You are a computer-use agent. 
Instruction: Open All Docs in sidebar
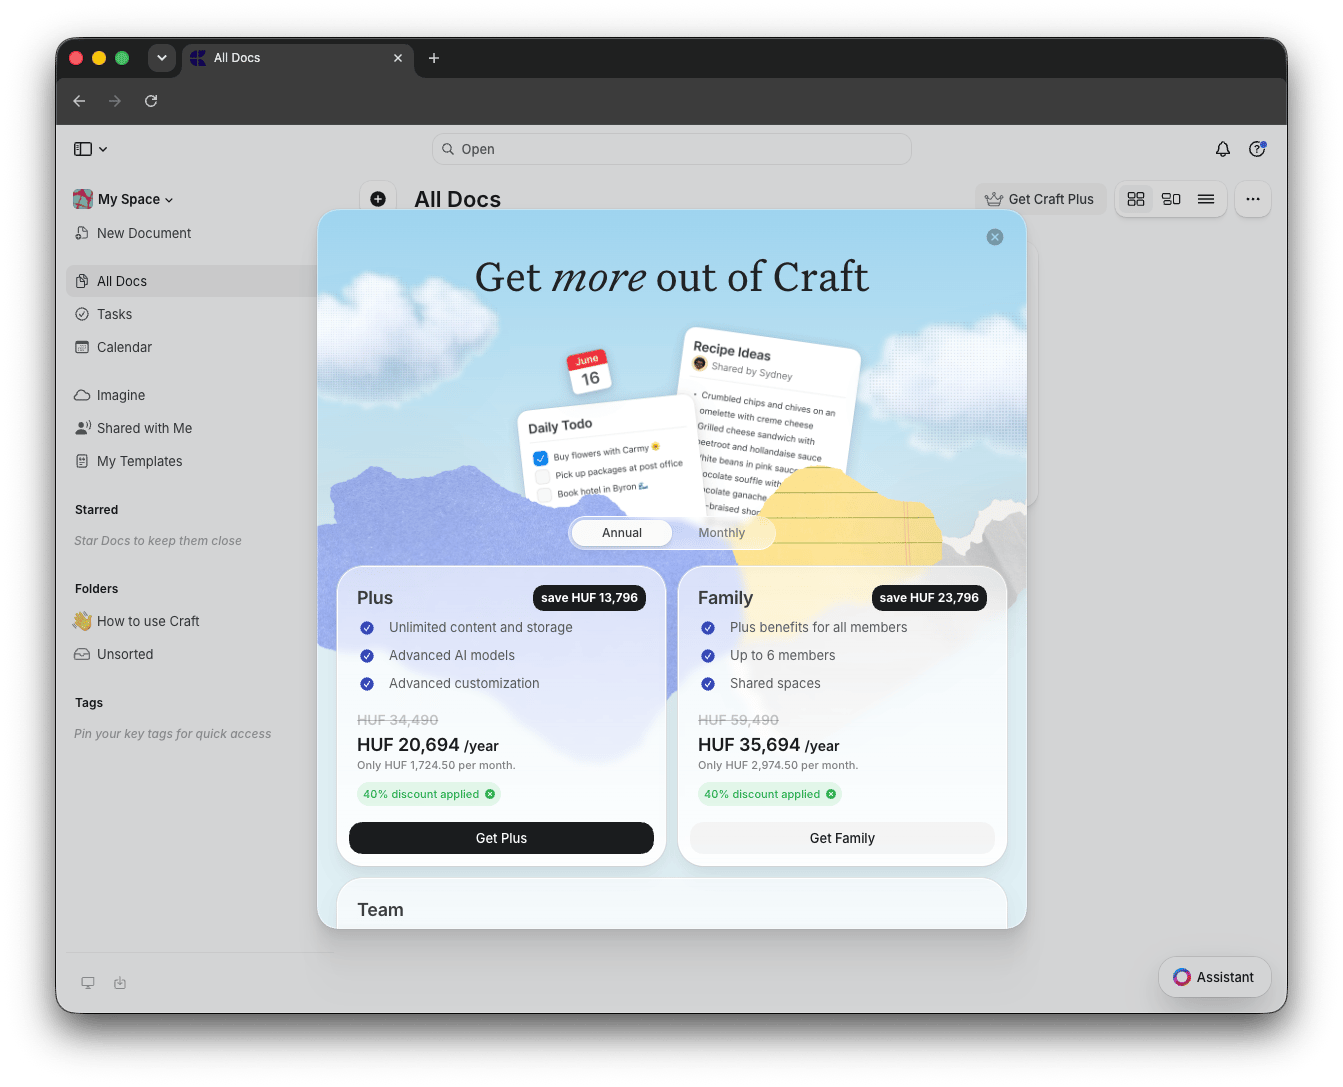pos(192,281)
